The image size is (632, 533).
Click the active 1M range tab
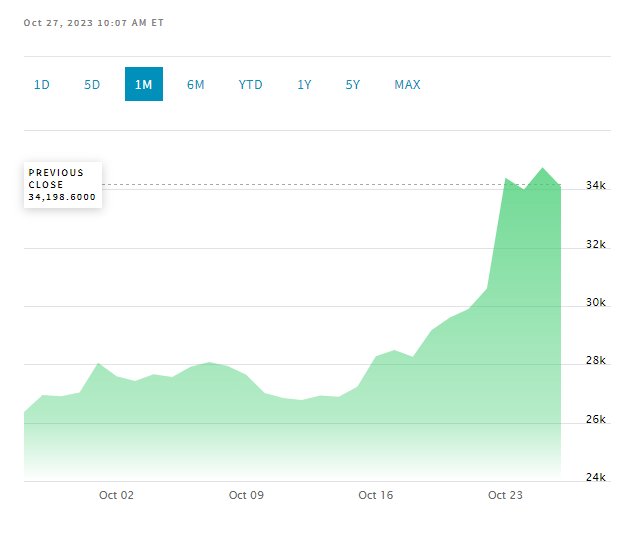144,85
